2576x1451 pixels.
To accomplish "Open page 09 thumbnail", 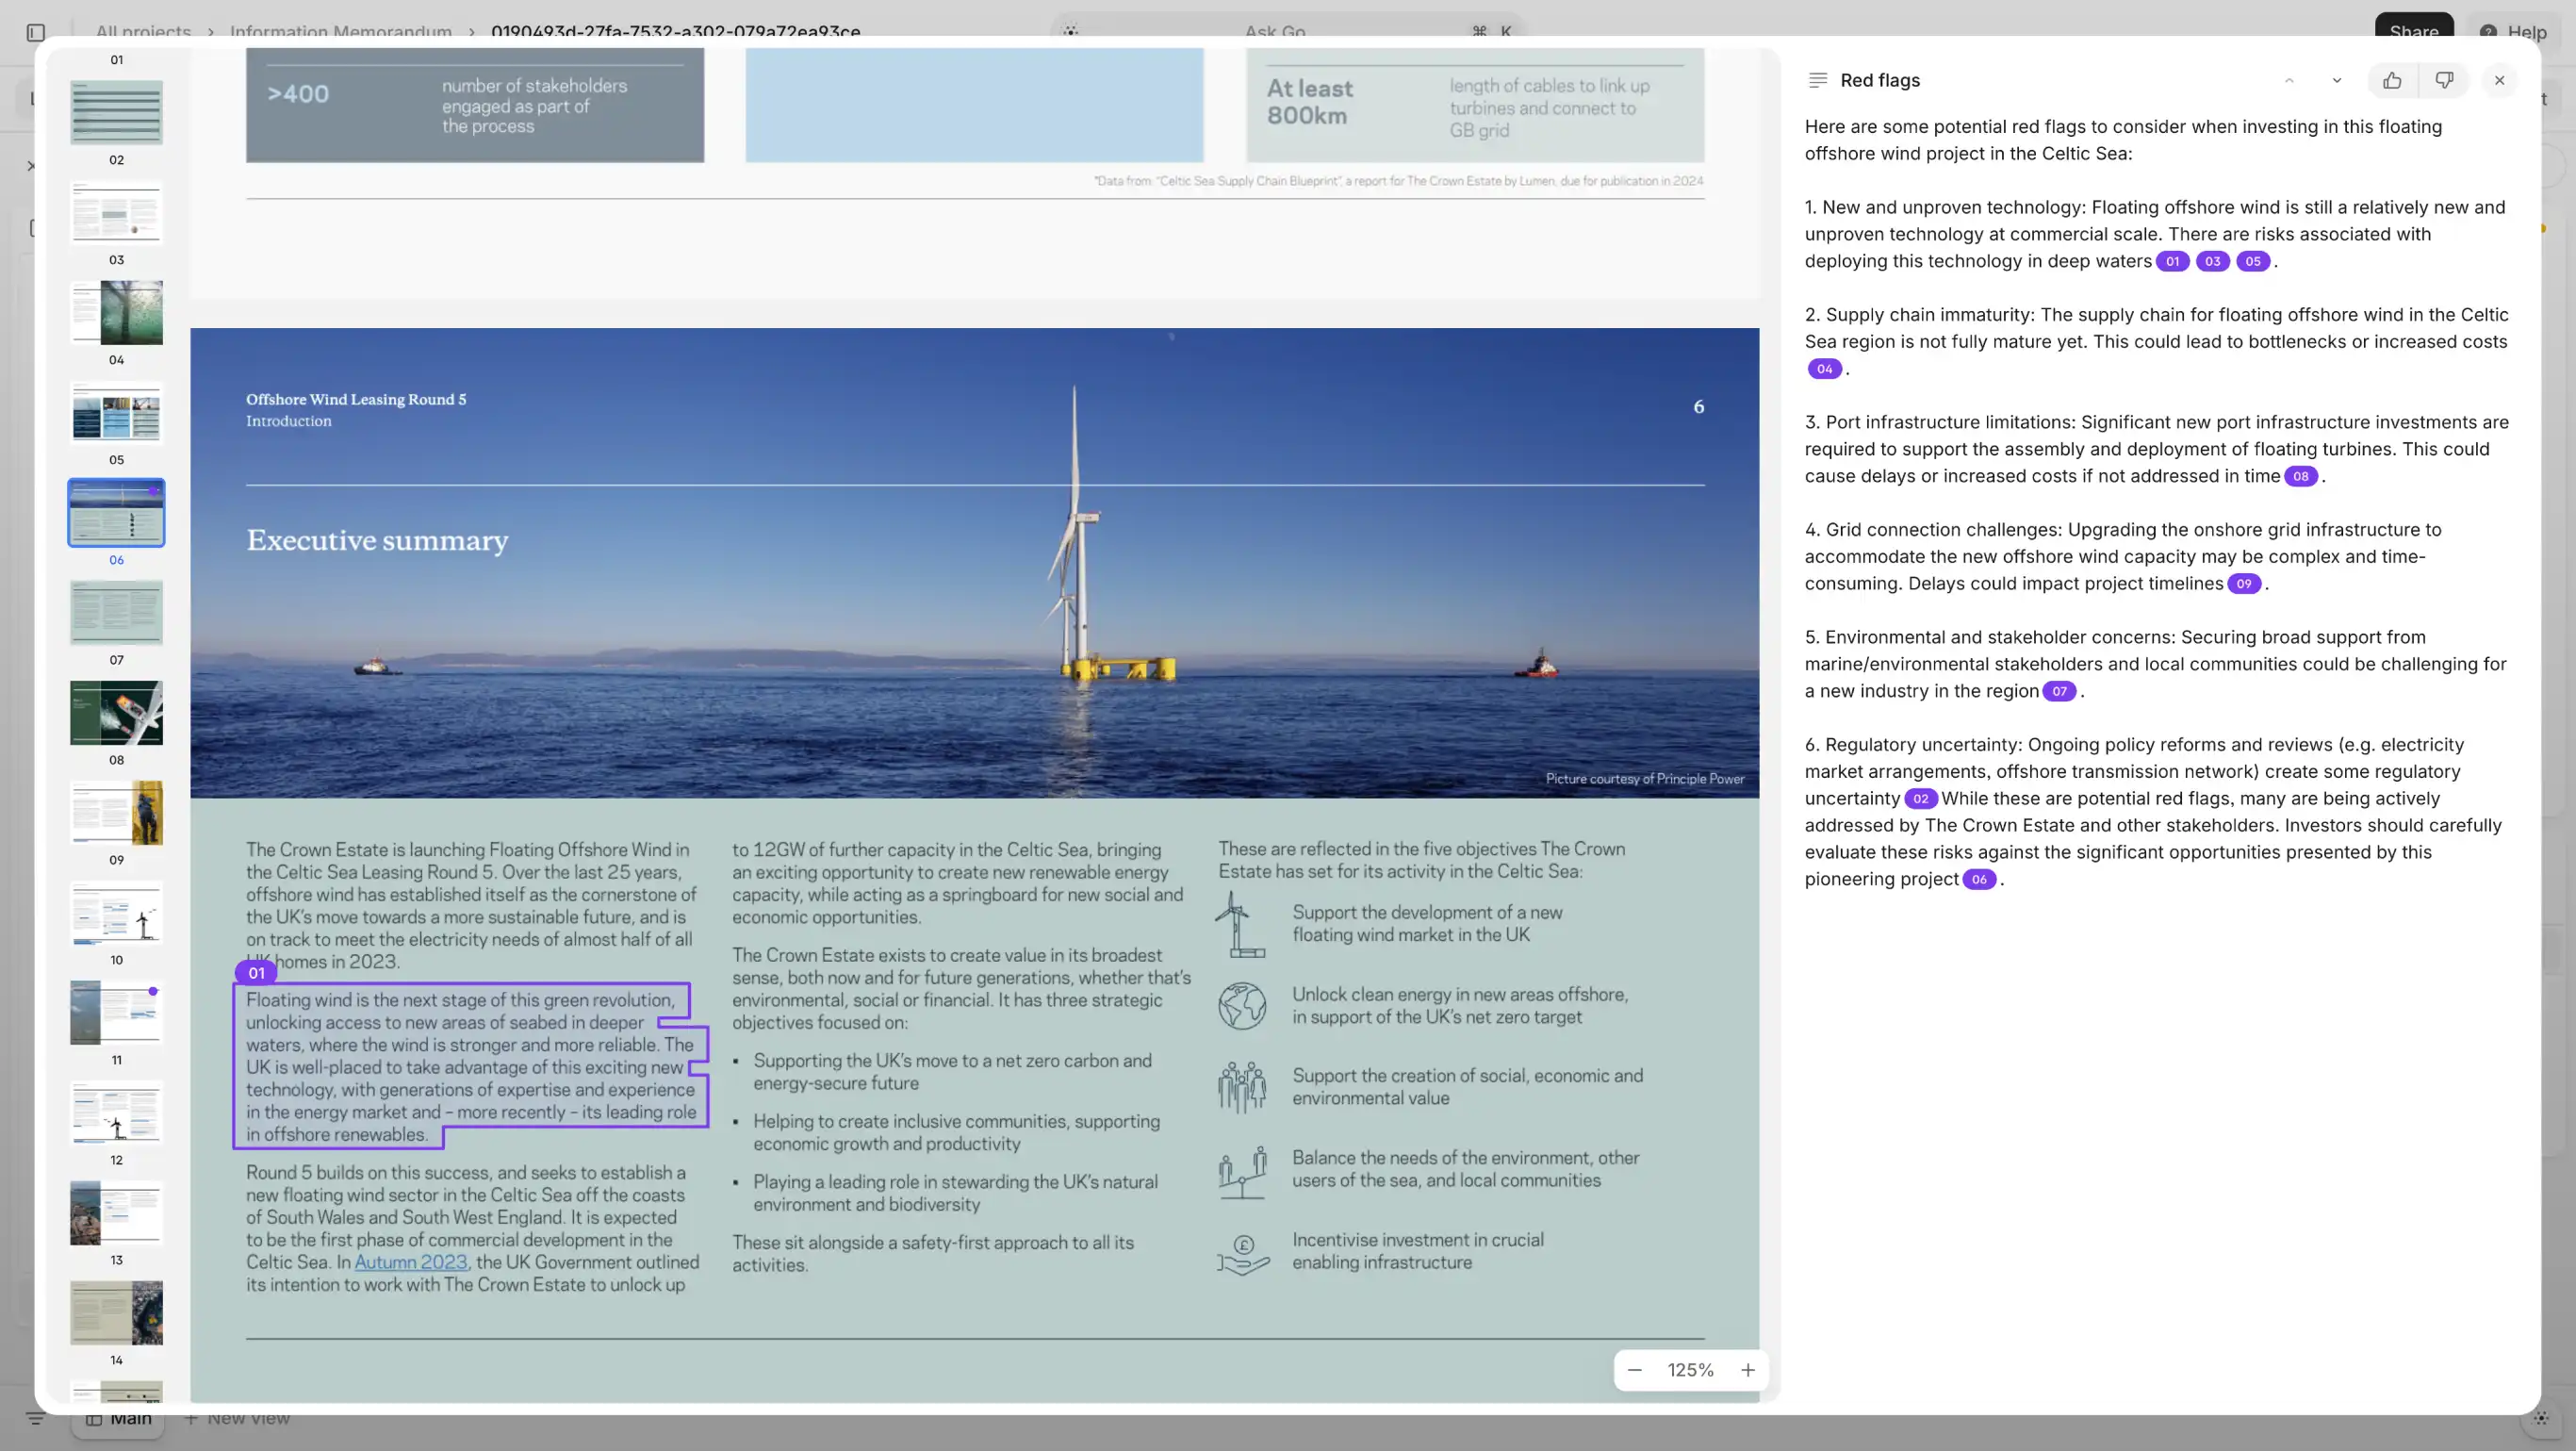I will (116, 813).
